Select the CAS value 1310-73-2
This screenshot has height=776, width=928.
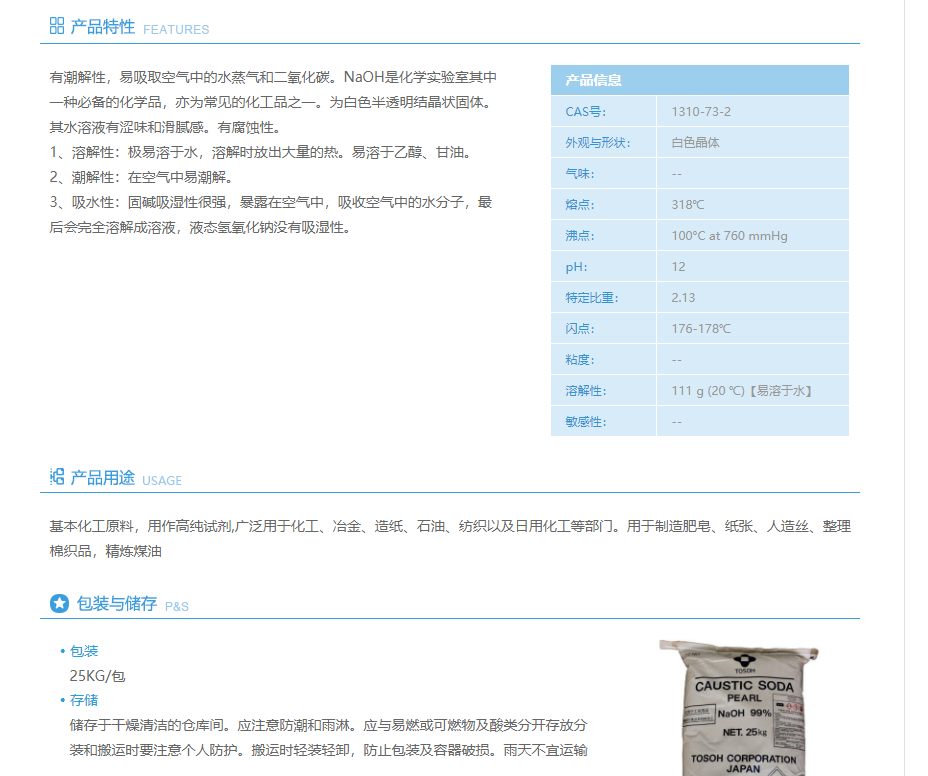(701, 112)
